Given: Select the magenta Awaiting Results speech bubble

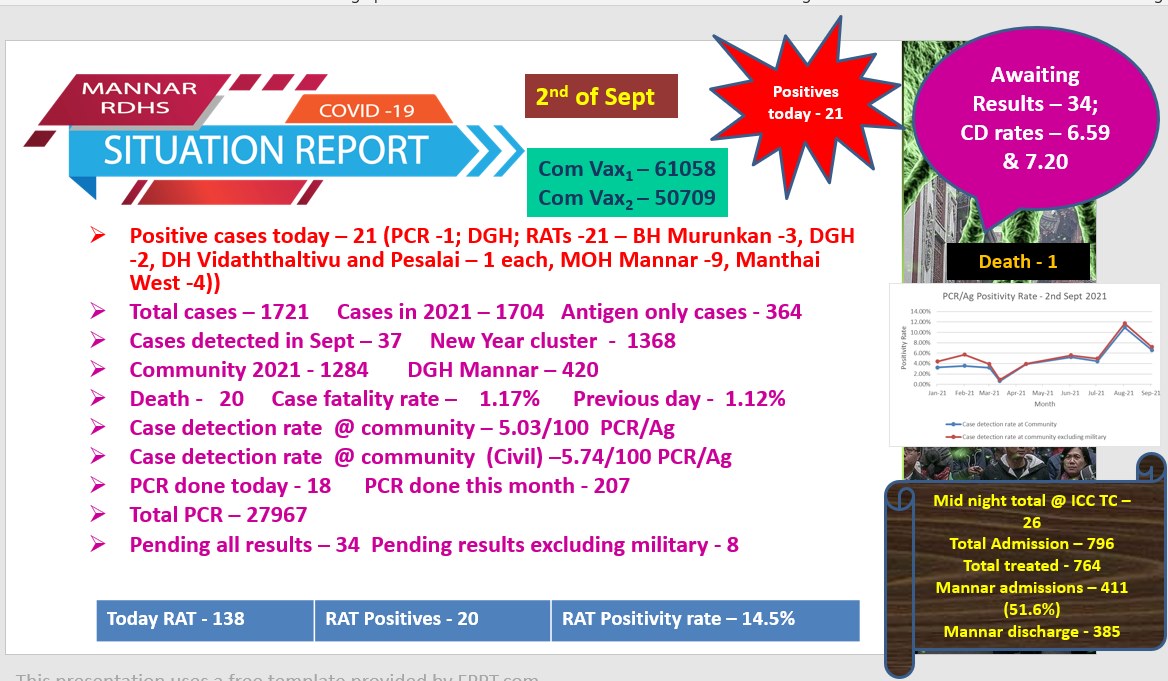Looking at the screenshot, I should click(1035, 121).
